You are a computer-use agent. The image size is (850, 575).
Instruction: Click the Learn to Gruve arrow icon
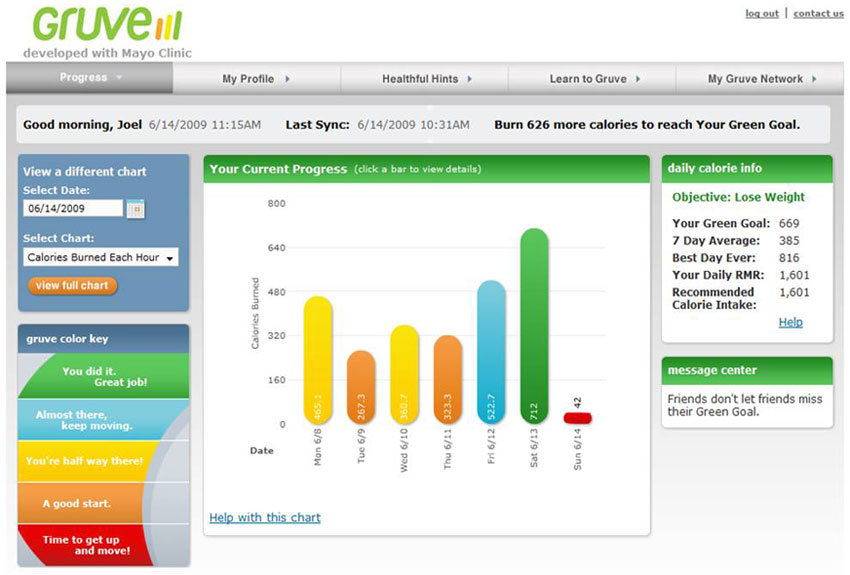tap(638, 79)
